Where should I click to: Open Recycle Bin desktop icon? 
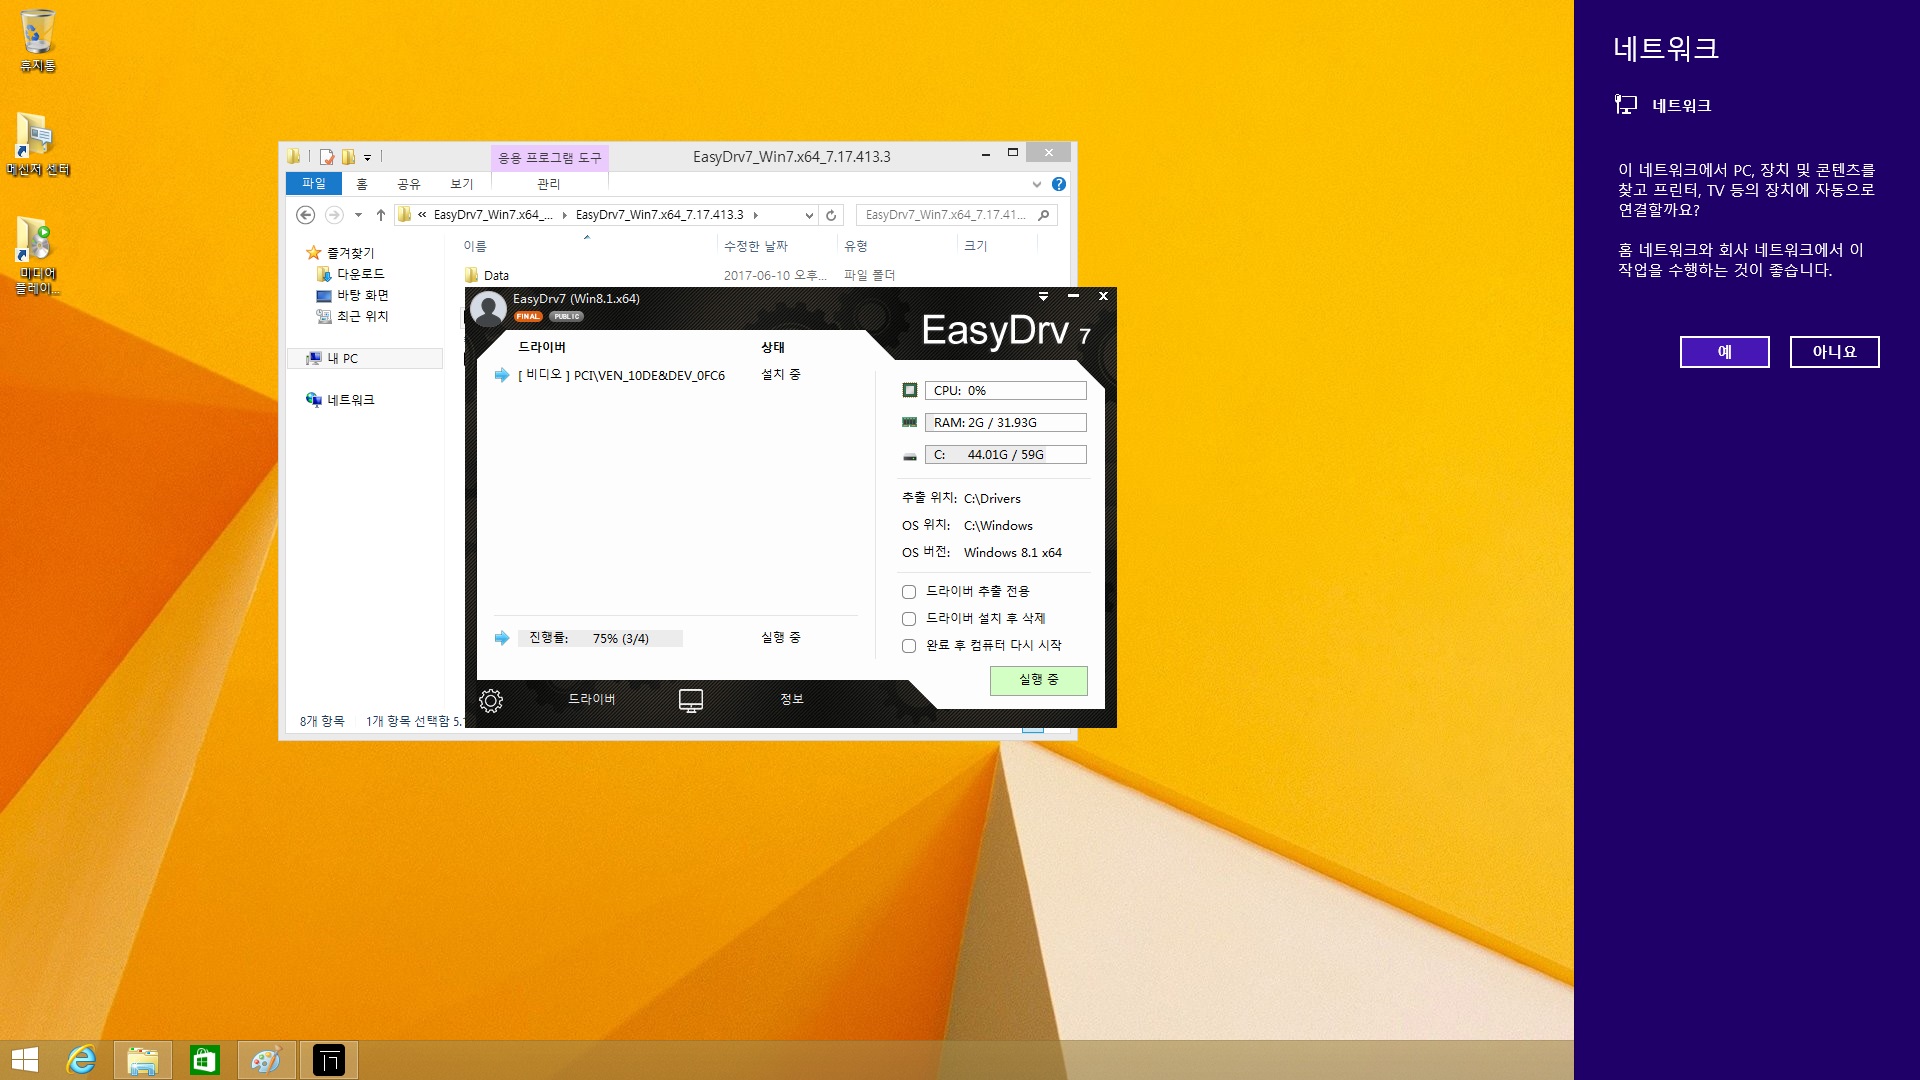pyautogui.click(x=38, y=40)
